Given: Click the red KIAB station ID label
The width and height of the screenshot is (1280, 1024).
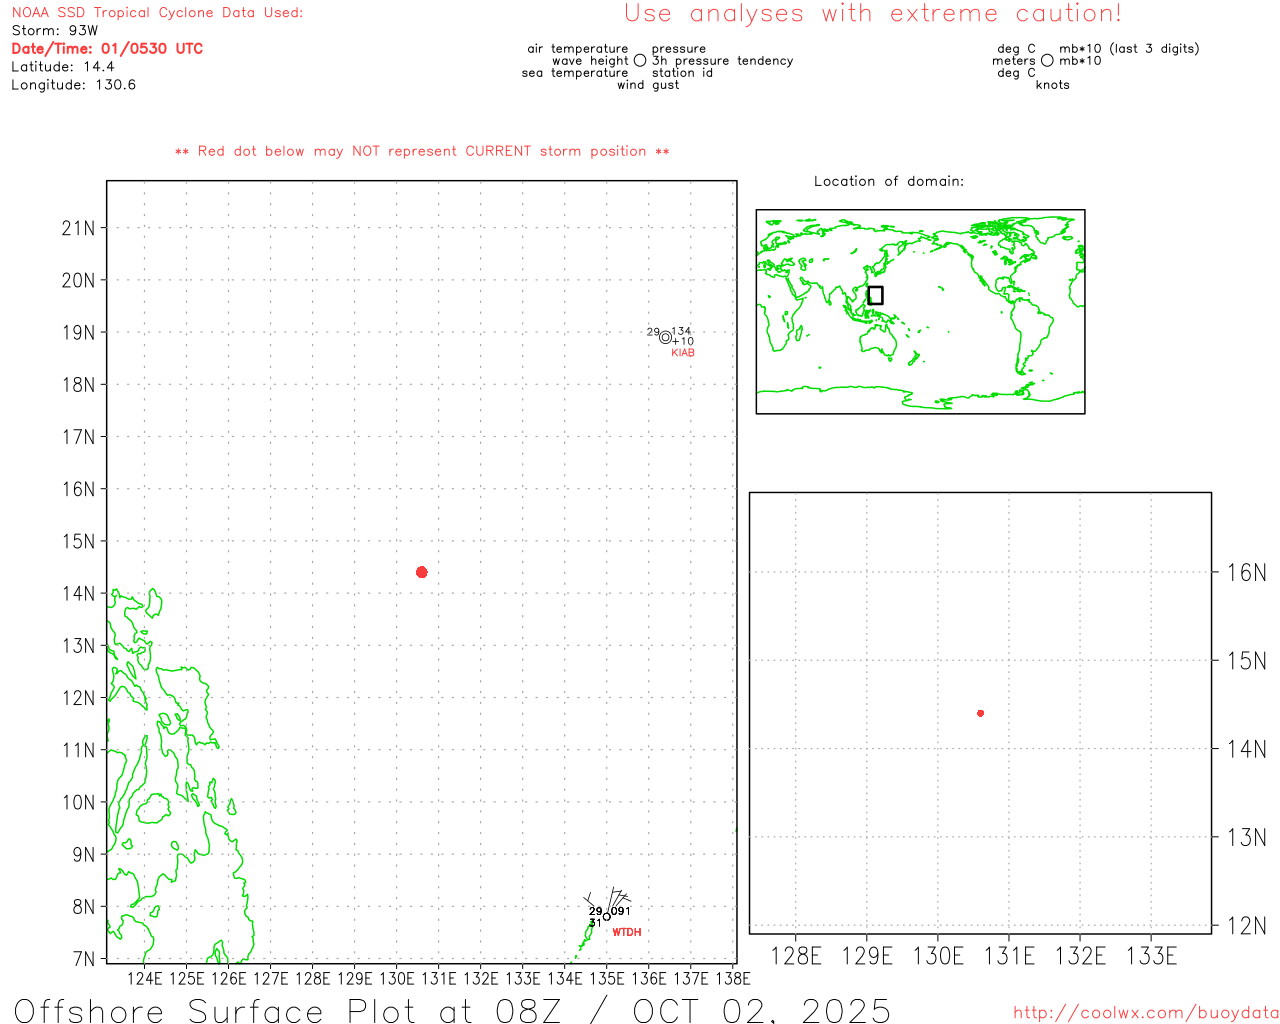Looking at the screenshot, I should 683,353.
